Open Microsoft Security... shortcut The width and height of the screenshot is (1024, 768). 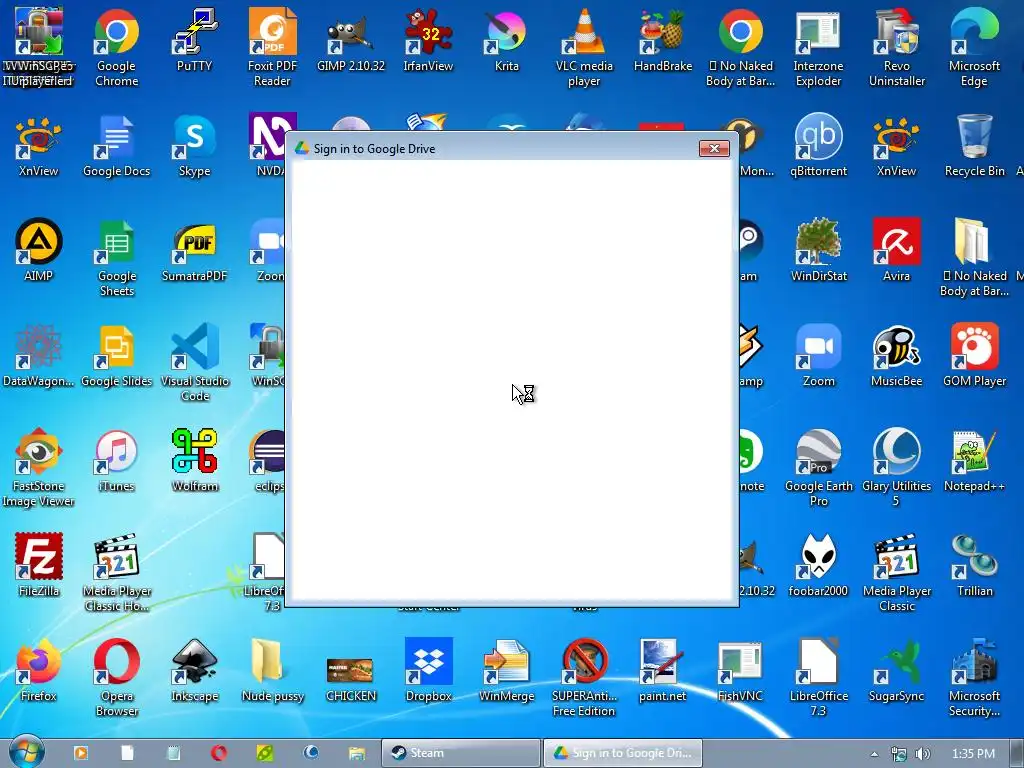pyautogui.click(x=974, y=678)
